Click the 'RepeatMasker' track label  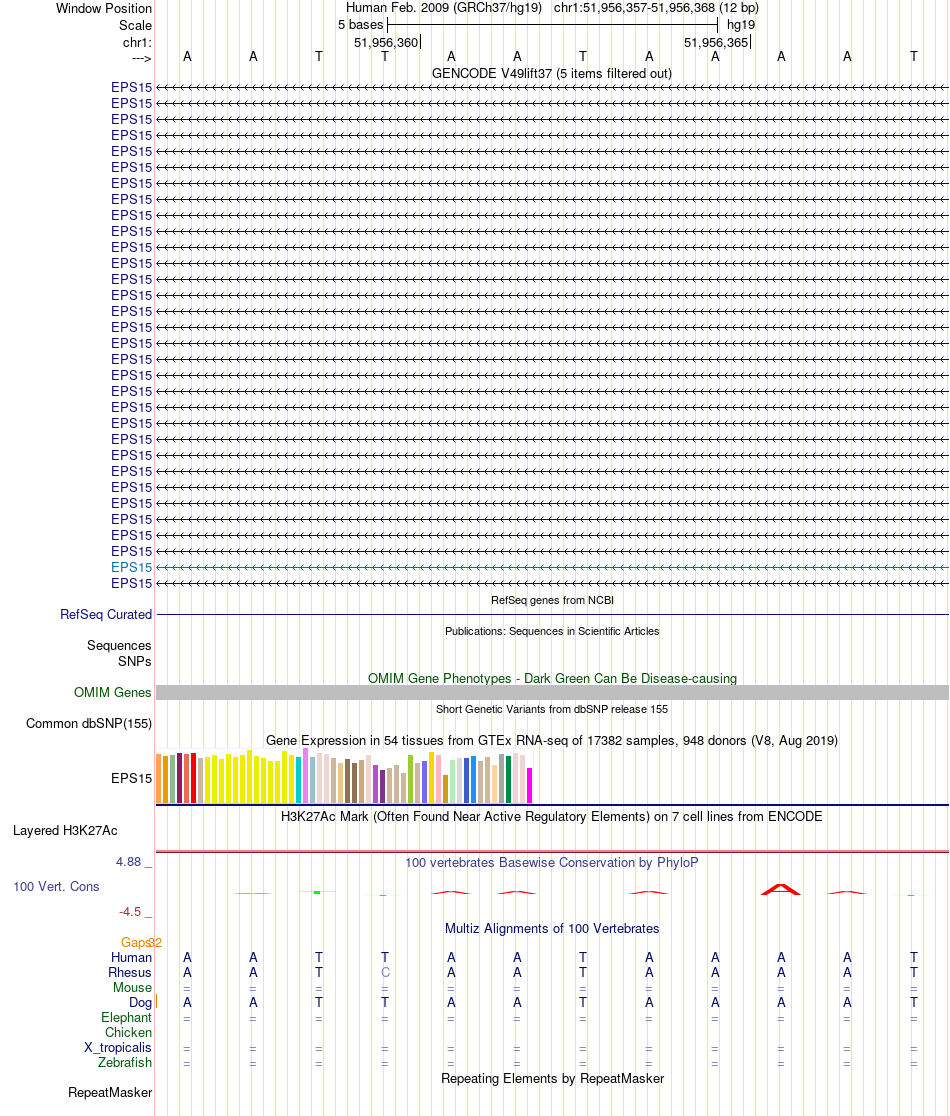pos(110,1093)
